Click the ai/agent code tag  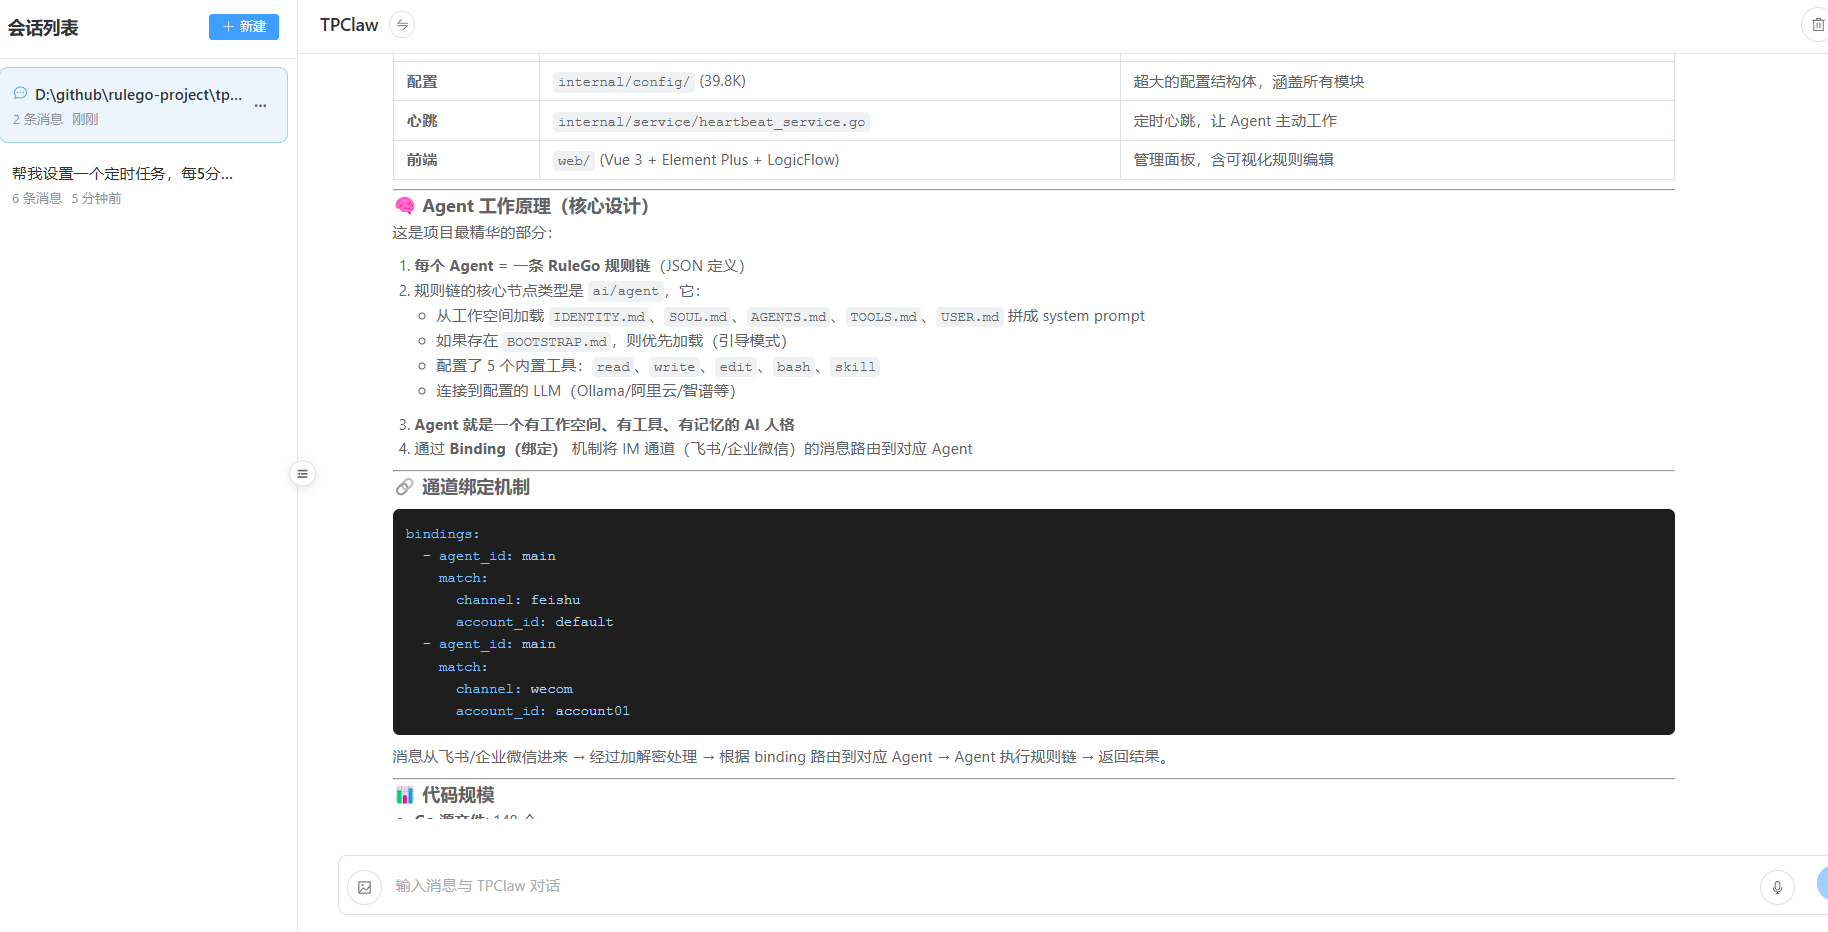[x=625, y=291]
